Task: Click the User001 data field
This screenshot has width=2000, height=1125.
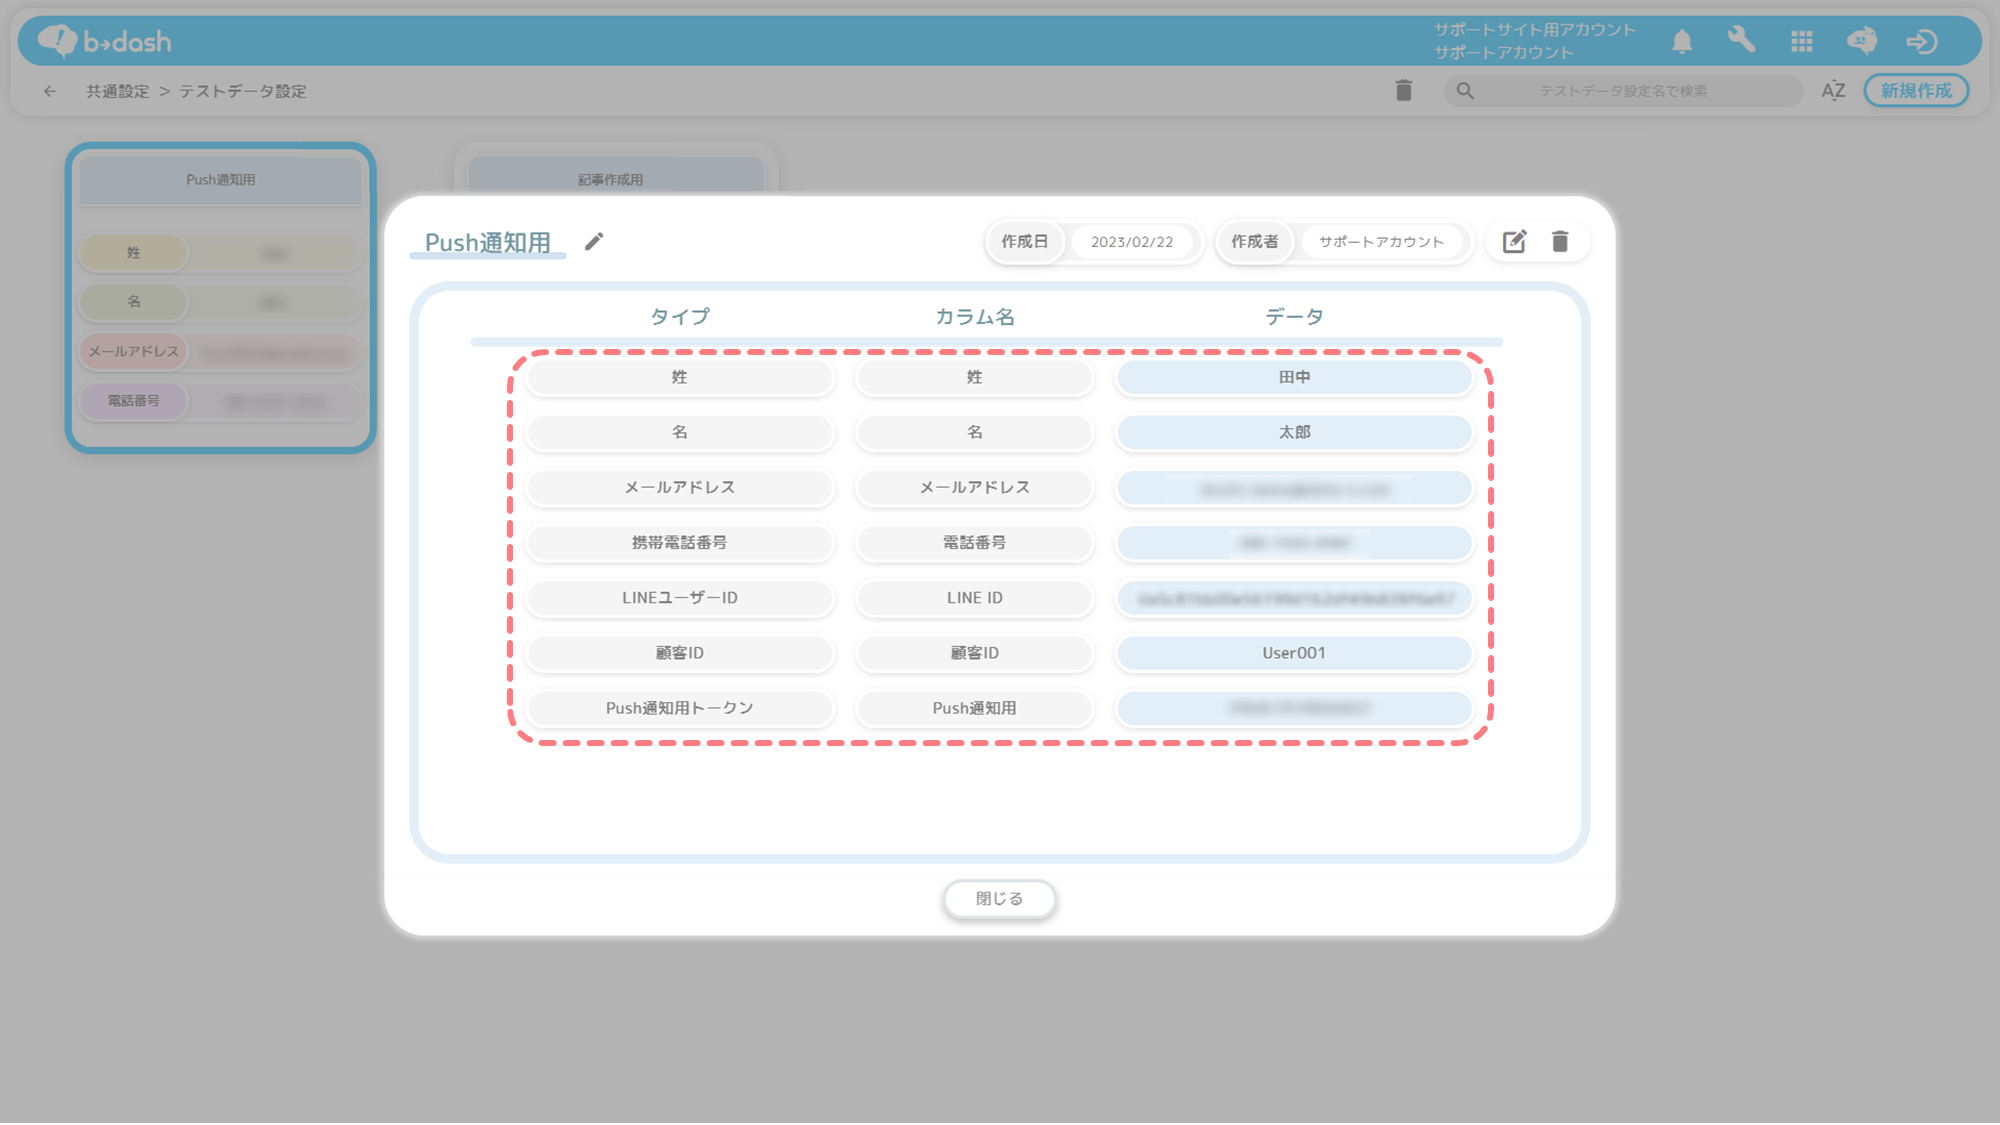Action: coord(1293,653)
